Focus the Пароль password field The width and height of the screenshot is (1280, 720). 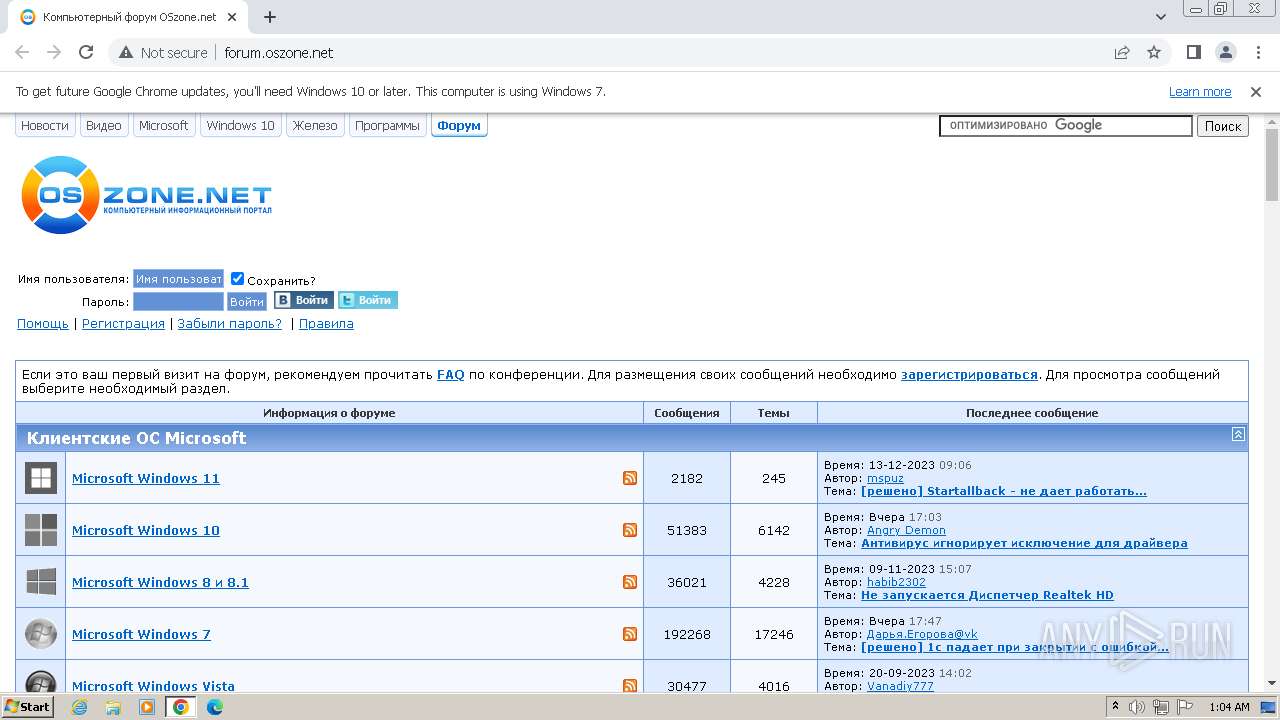click(x=178, y=301)
